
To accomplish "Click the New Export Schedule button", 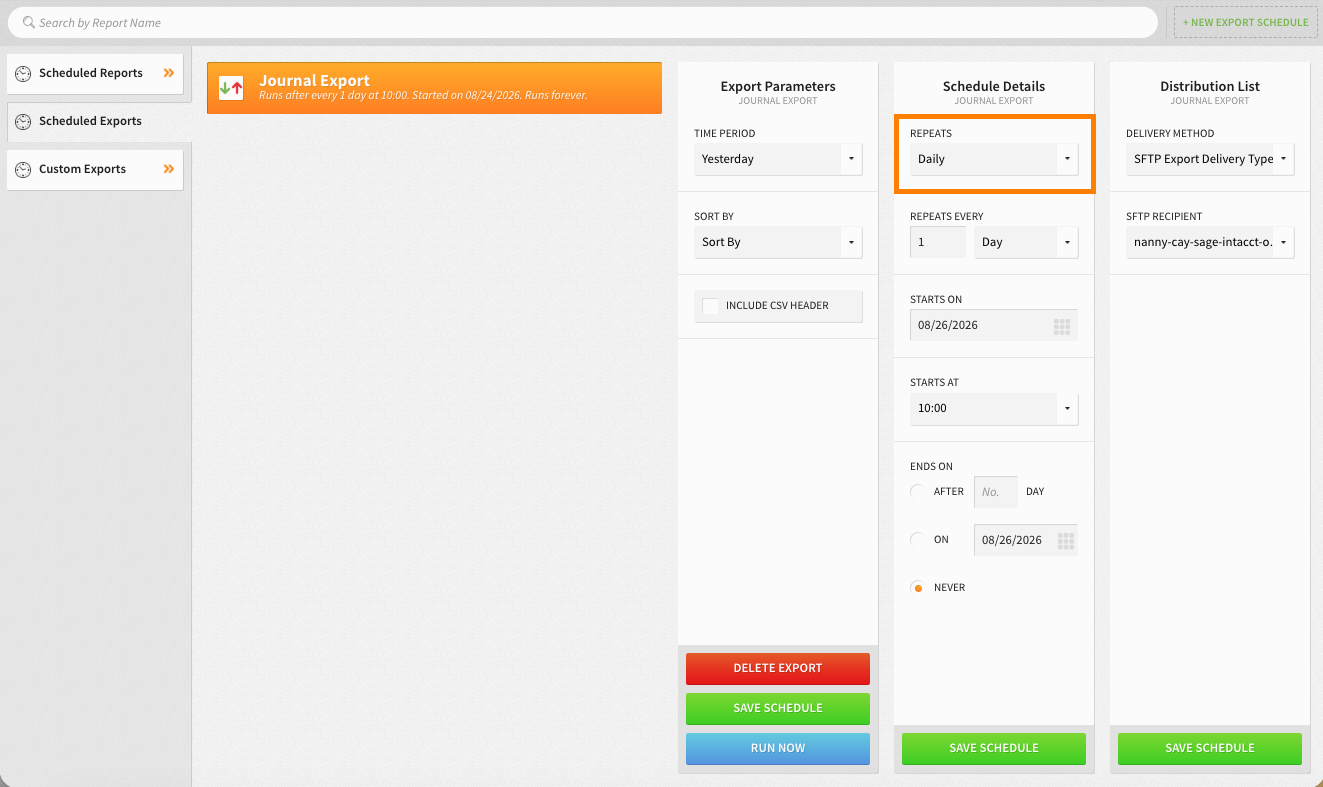I will (x=1245, y=22).
